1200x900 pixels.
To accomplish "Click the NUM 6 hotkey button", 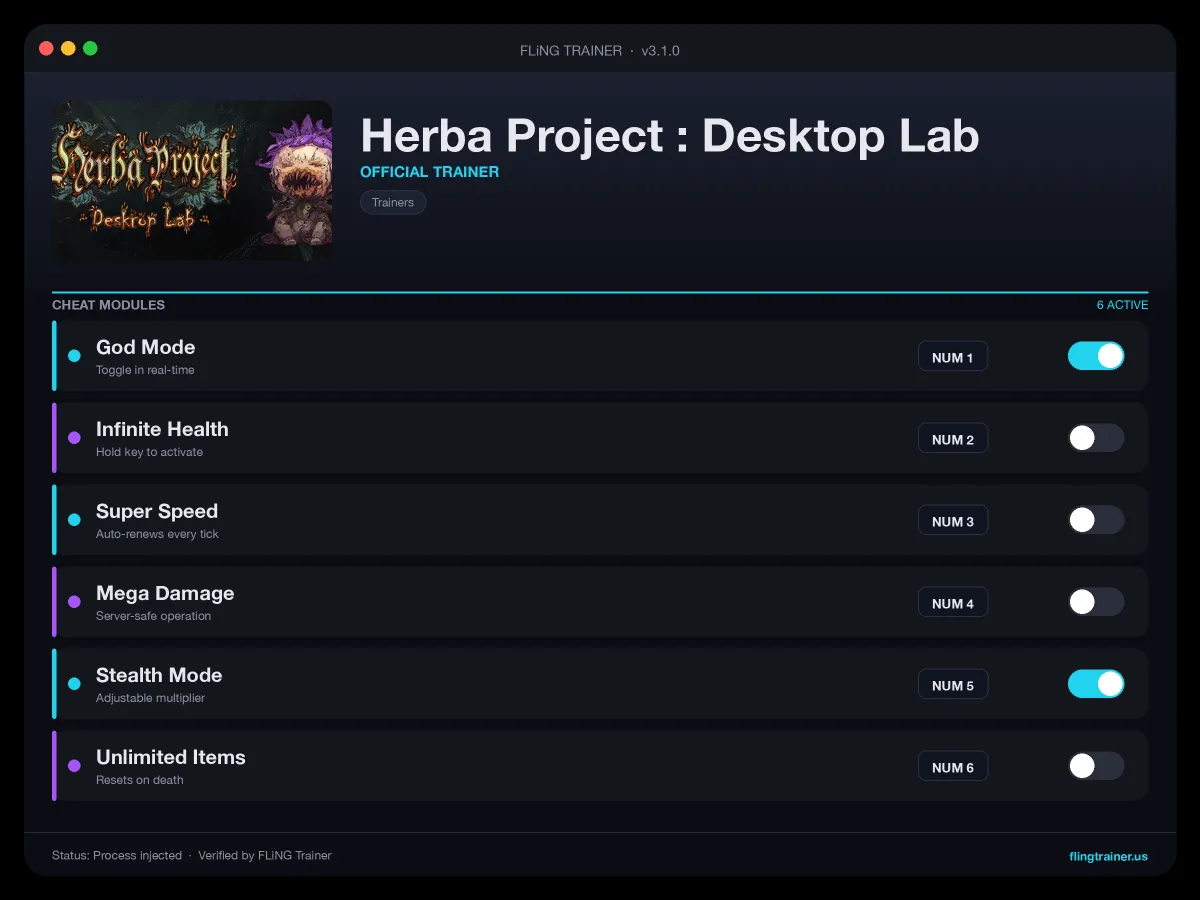I will (x=953, y=767).
